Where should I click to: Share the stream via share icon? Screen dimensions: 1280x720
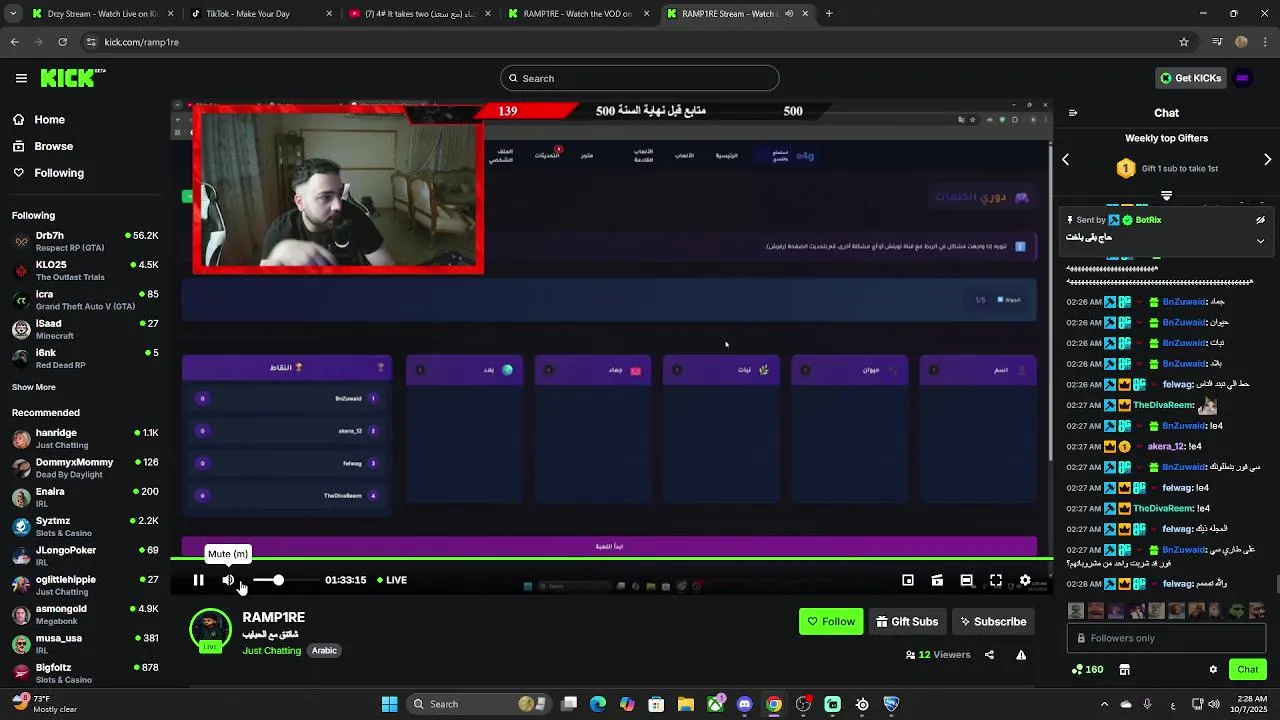click(989, 655)
